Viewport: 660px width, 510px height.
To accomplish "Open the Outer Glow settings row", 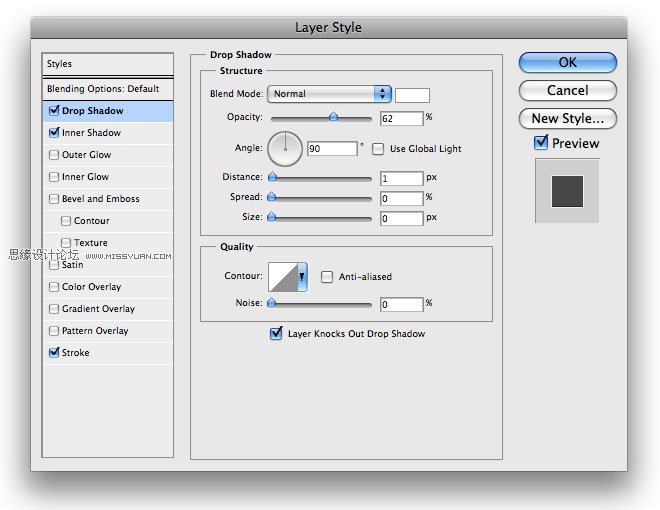I will [x=108, y=155].
